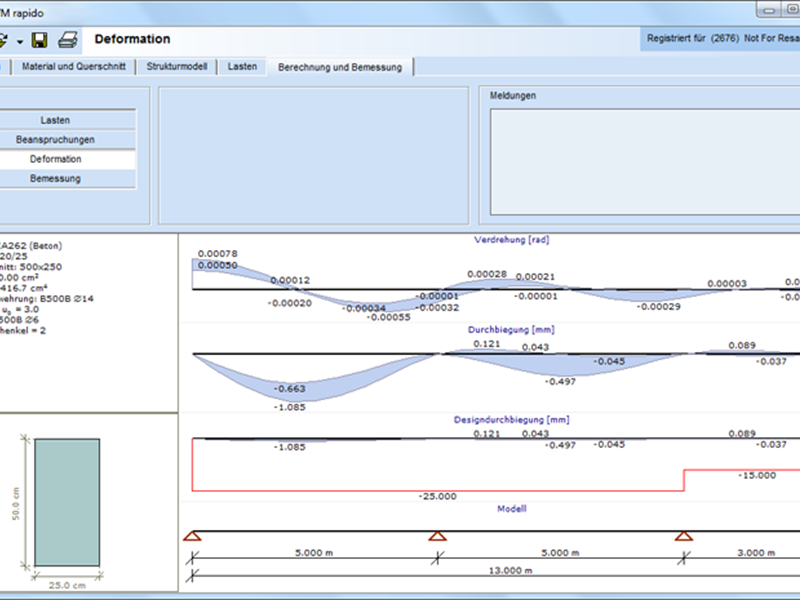The width and height of the screenshot is (800, 600).
Task: Click the 13.000 m total length dimension
Action: pos(511,571)
